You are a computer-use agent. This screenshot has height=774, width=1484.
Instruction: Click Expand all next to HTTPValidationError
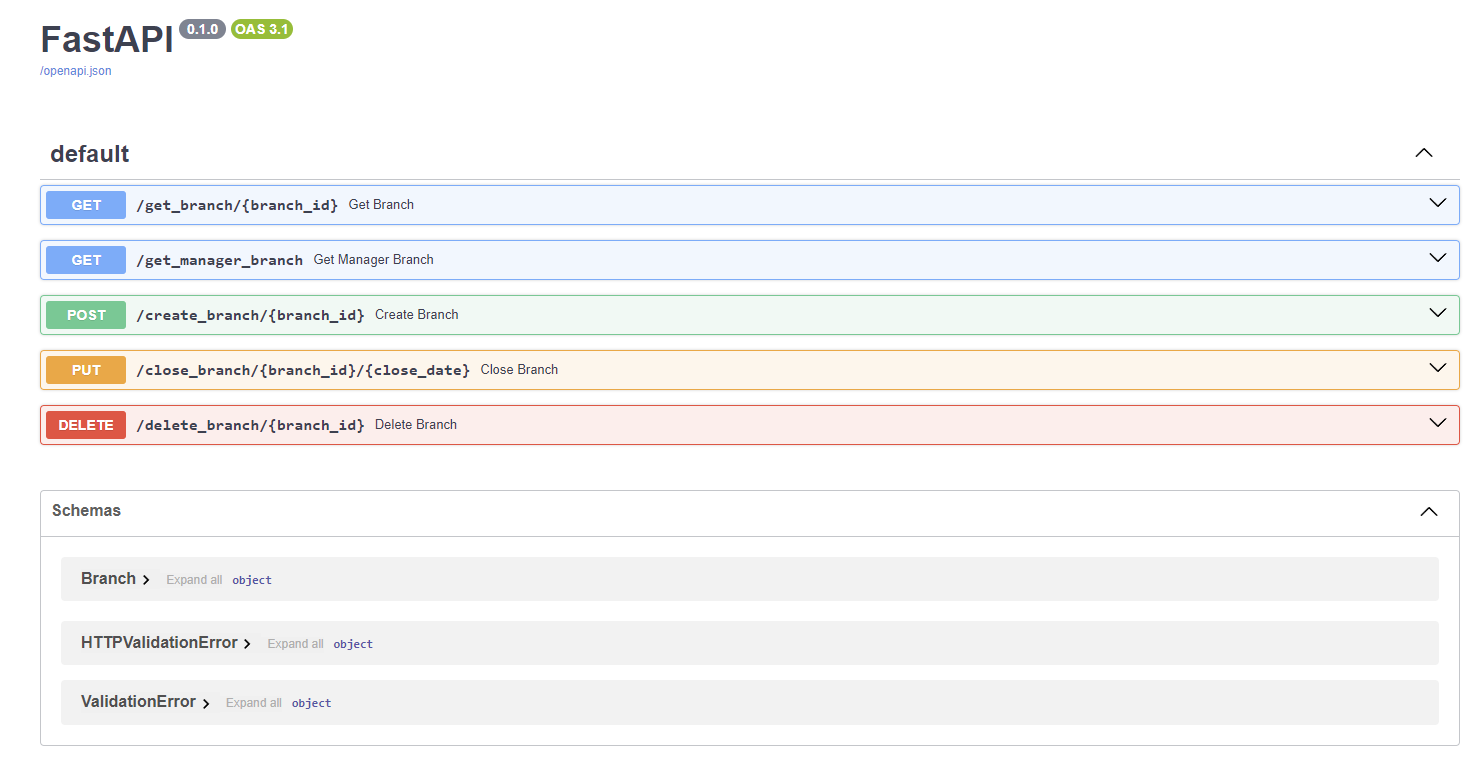295,644
